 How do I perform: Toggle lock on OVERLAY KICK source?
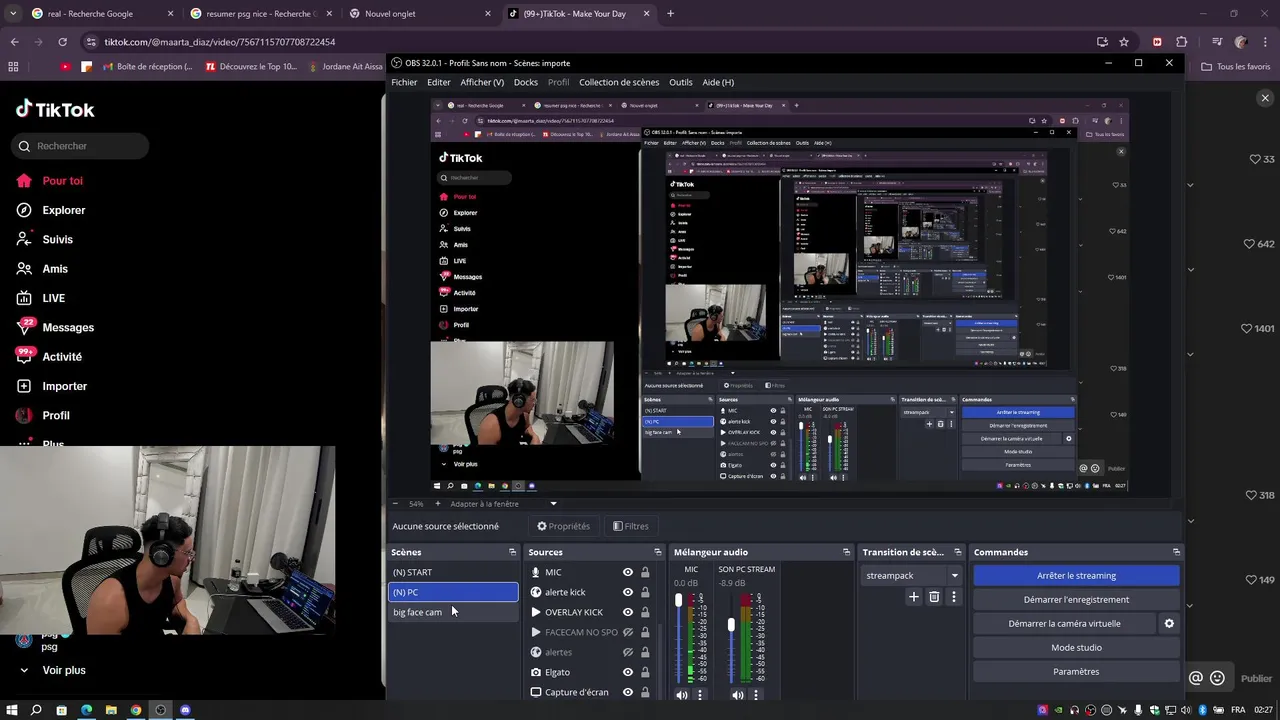(x=645, y=612)
